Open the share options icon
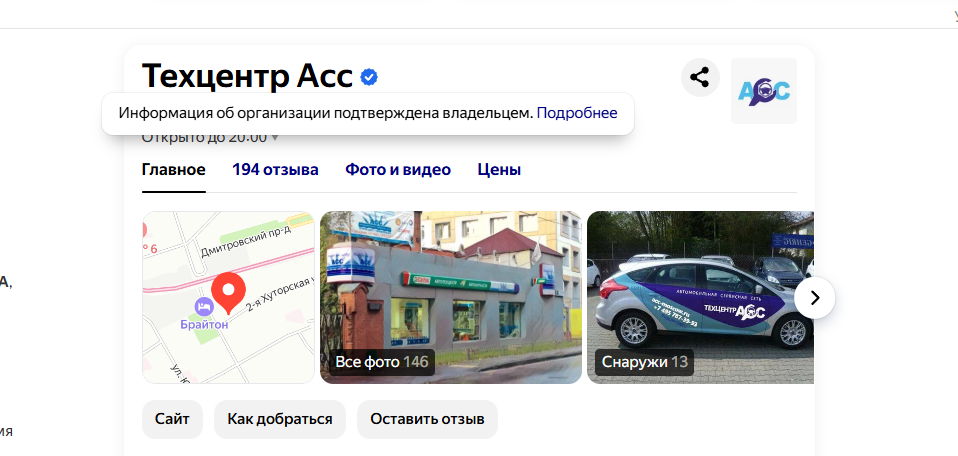The height and width of the screenshot is (456, 958). 700,77
